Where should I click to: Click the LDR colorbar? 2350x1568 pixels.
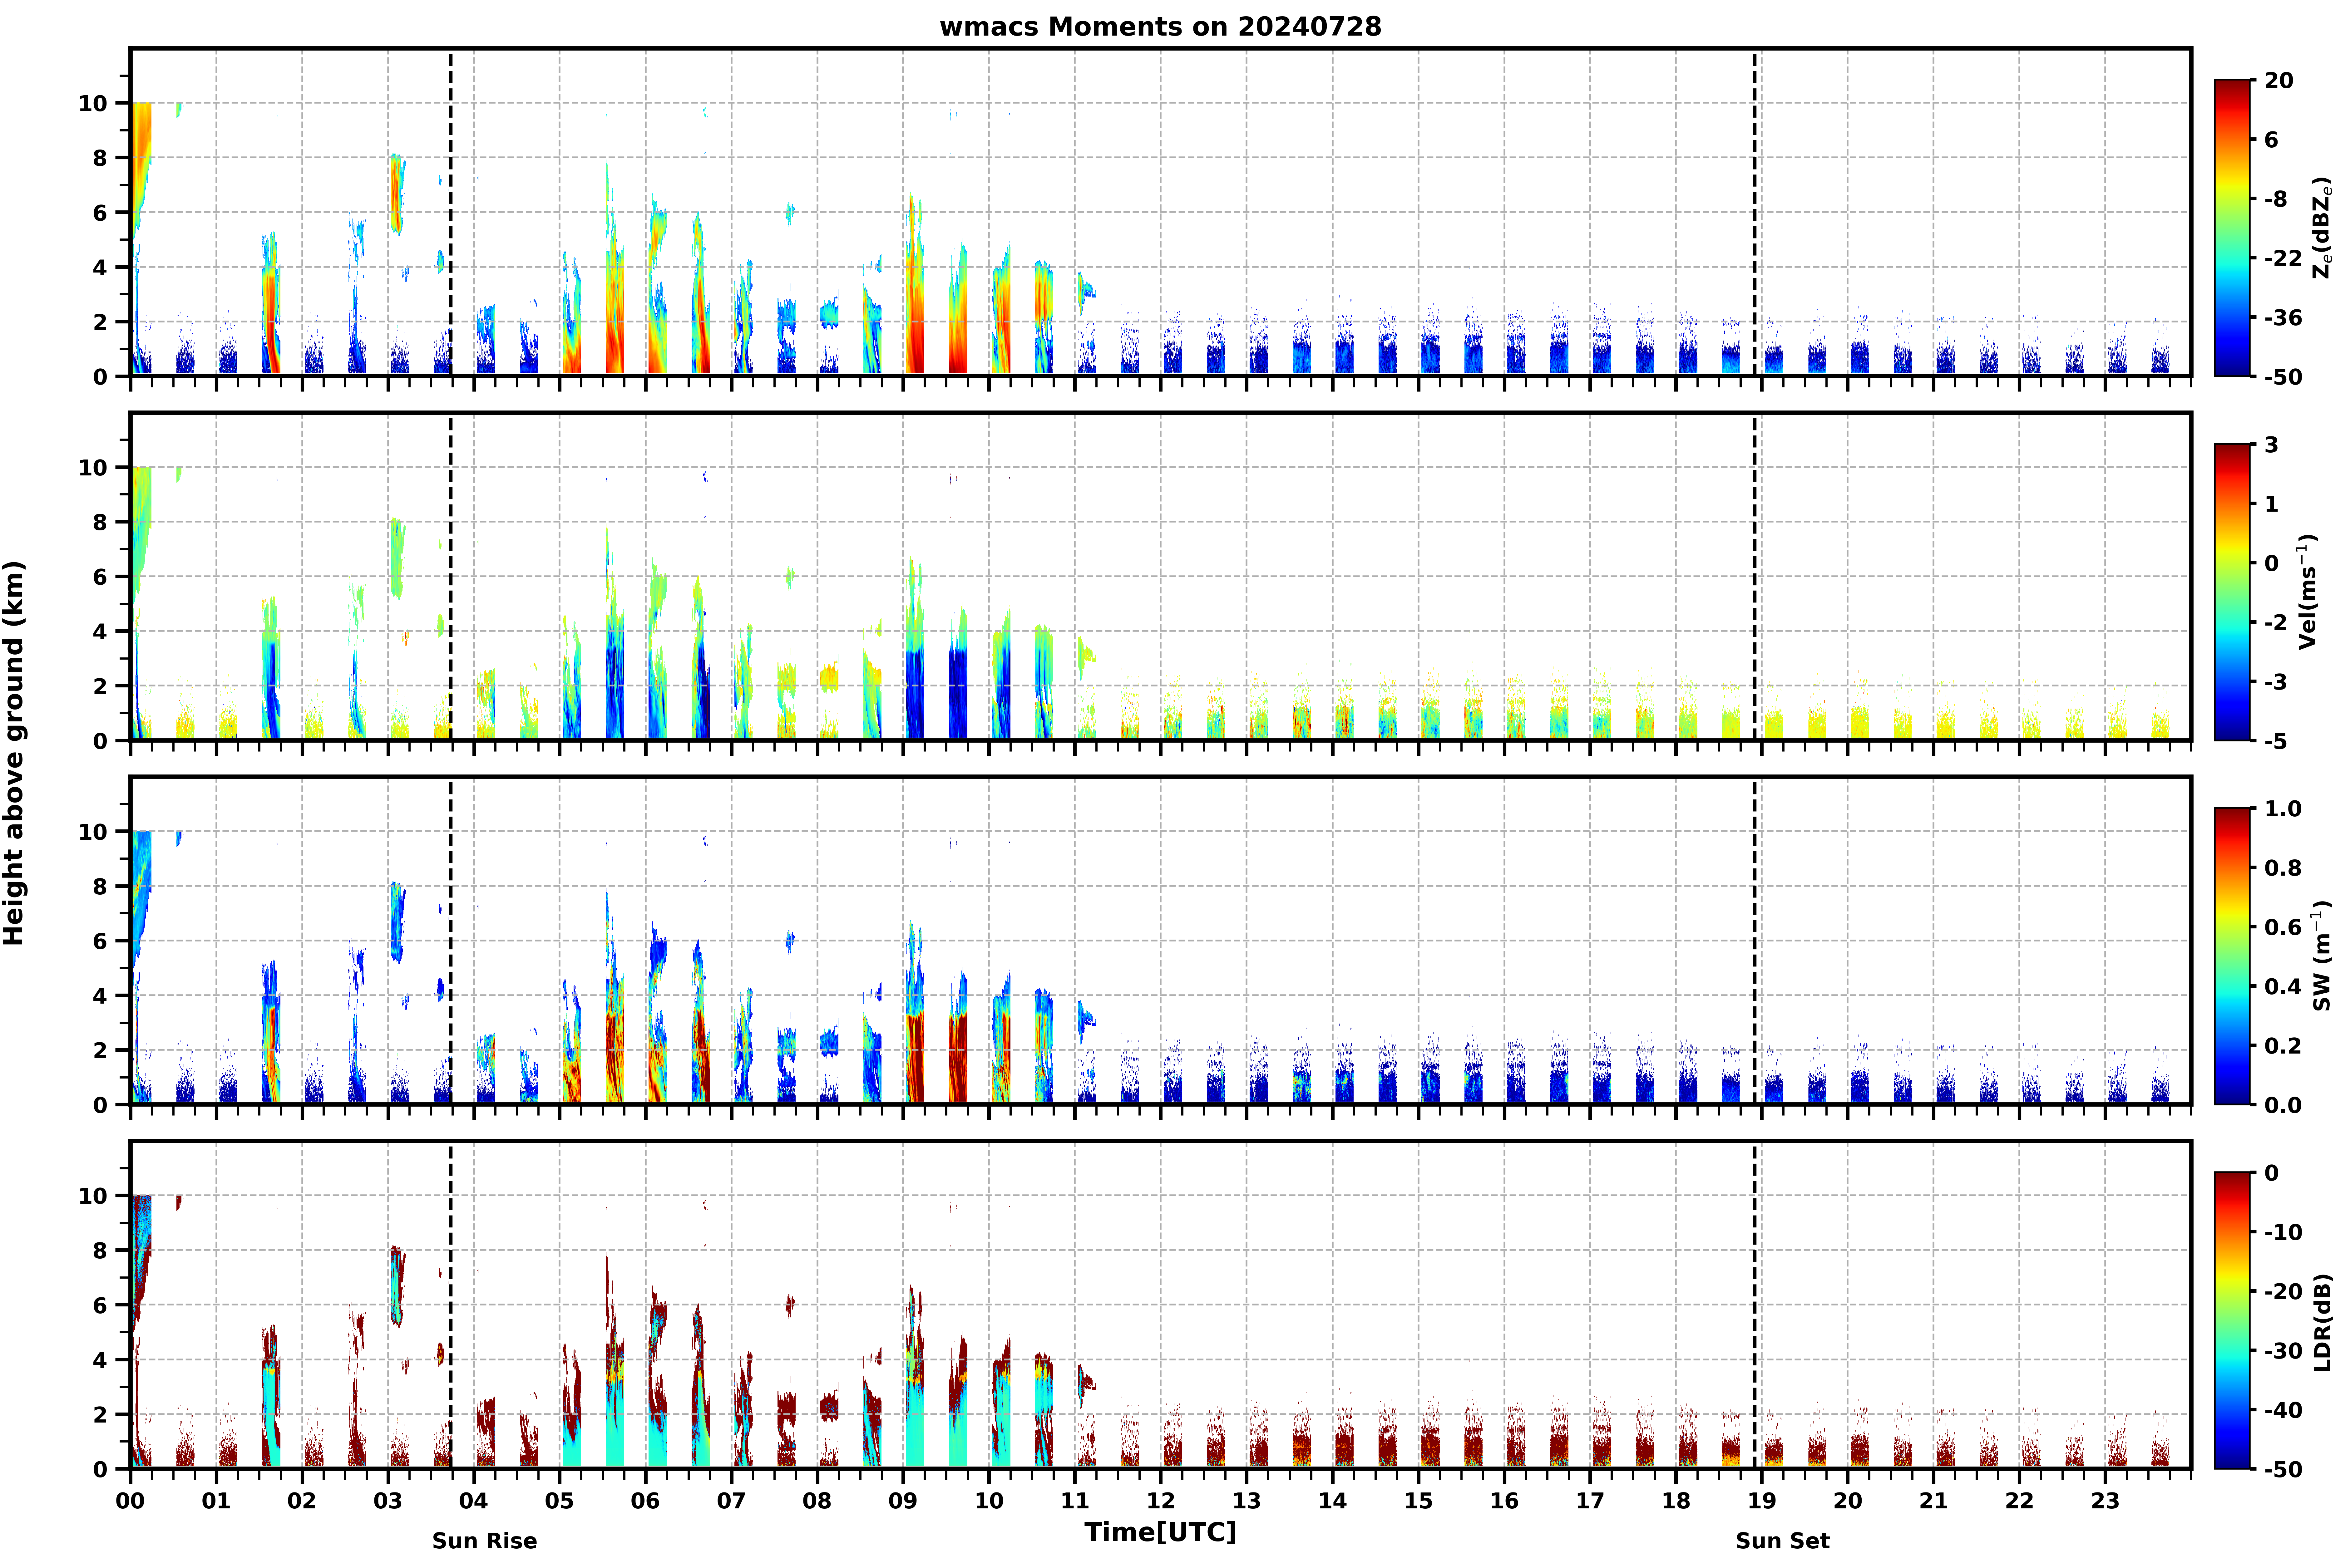[2232, 1320]
